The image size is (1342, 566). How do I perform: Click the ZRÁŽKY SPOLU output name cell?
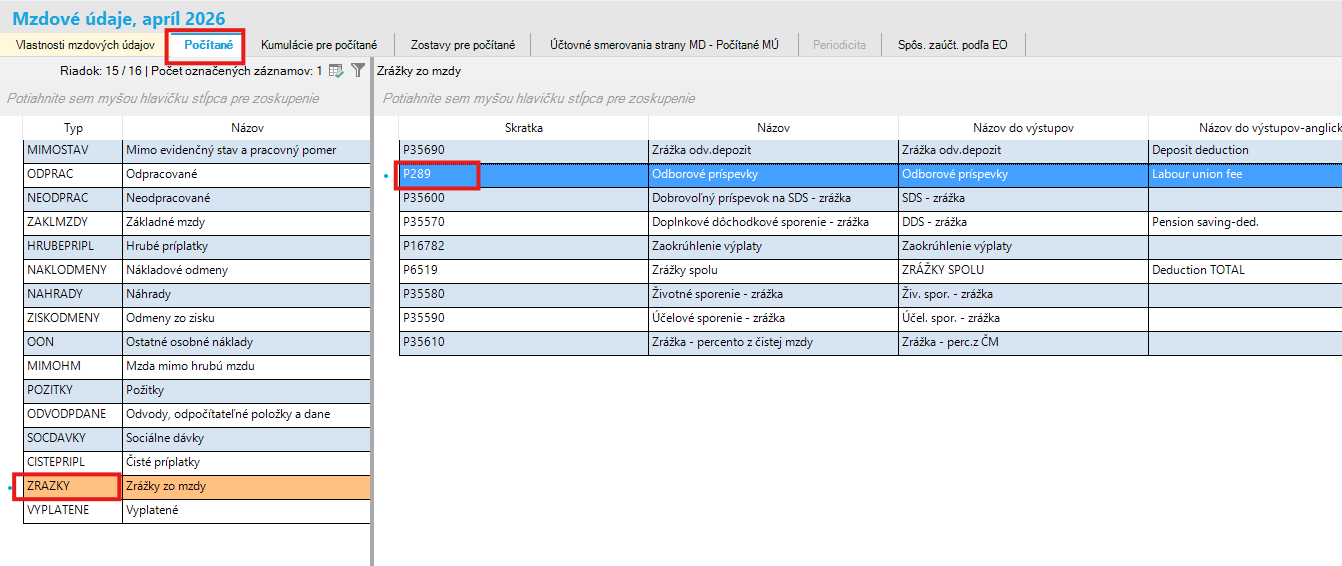[1024, 271]
